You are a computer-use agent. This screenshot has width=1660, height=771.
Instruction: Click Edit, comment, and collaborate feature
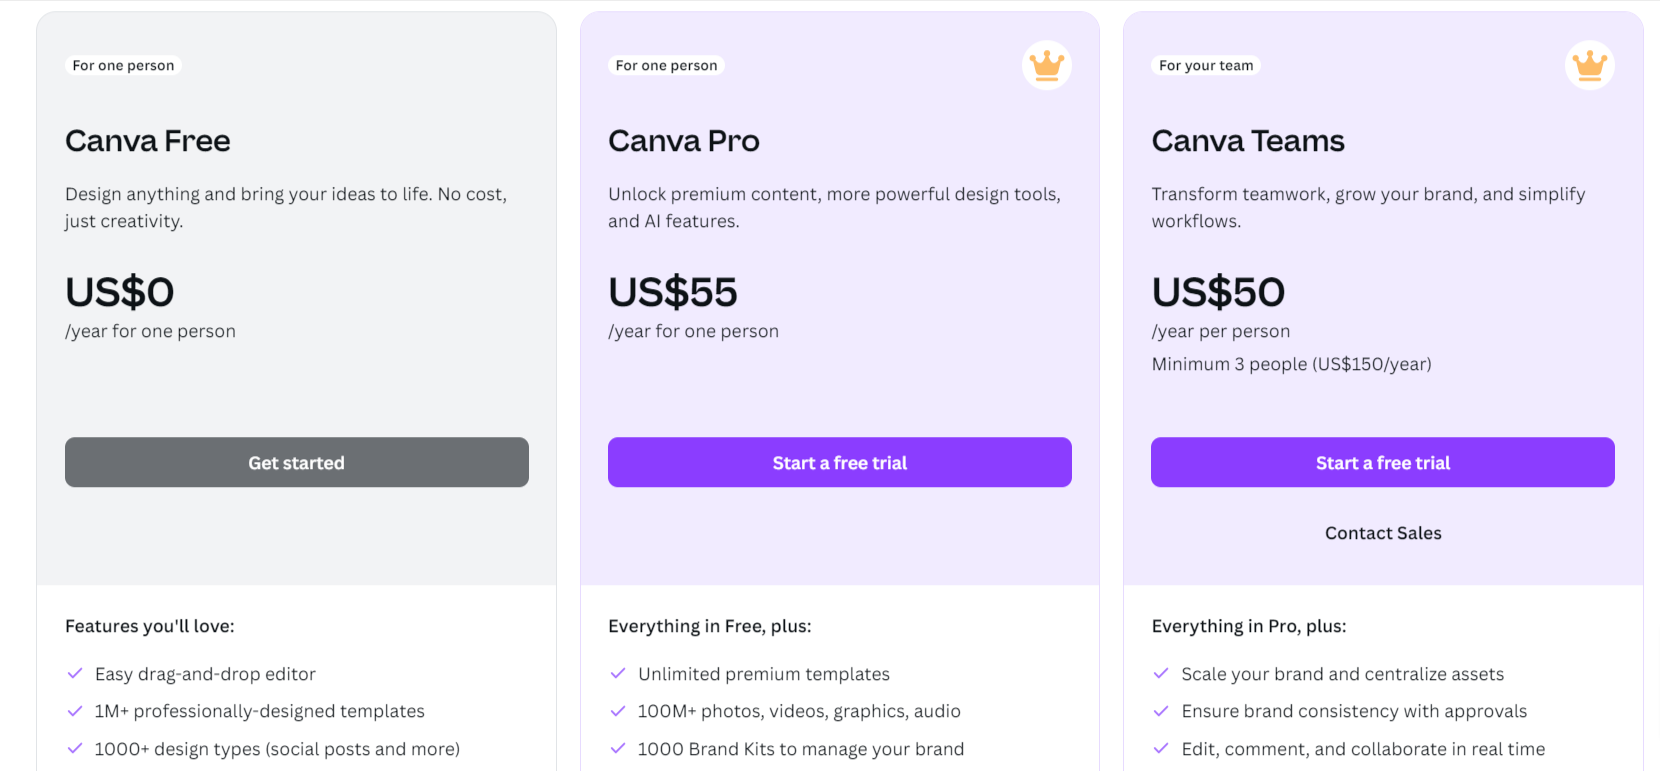click(x=1363, y=749)
